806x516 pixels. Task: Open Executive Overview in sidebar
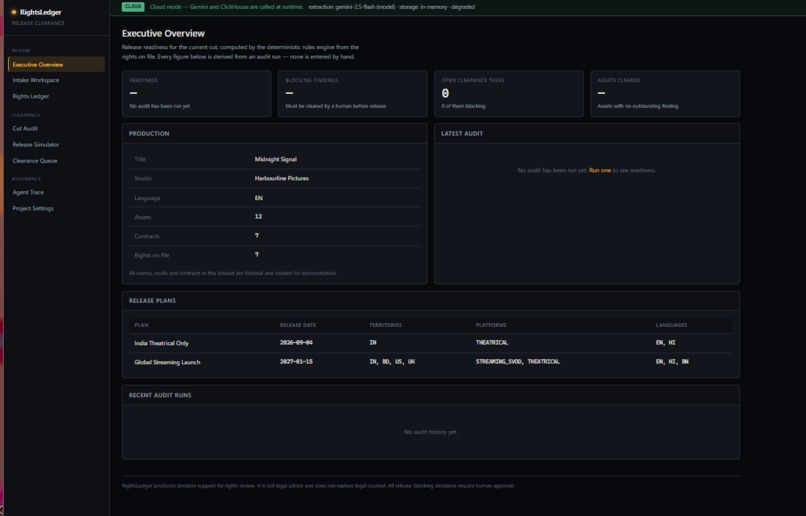57,64
